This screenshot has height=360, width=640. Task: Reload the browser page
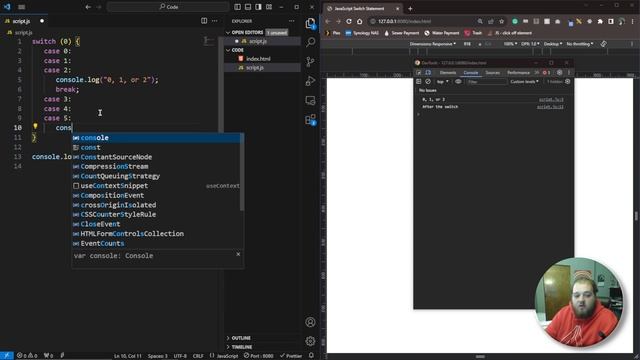click(x=349, y=21)
